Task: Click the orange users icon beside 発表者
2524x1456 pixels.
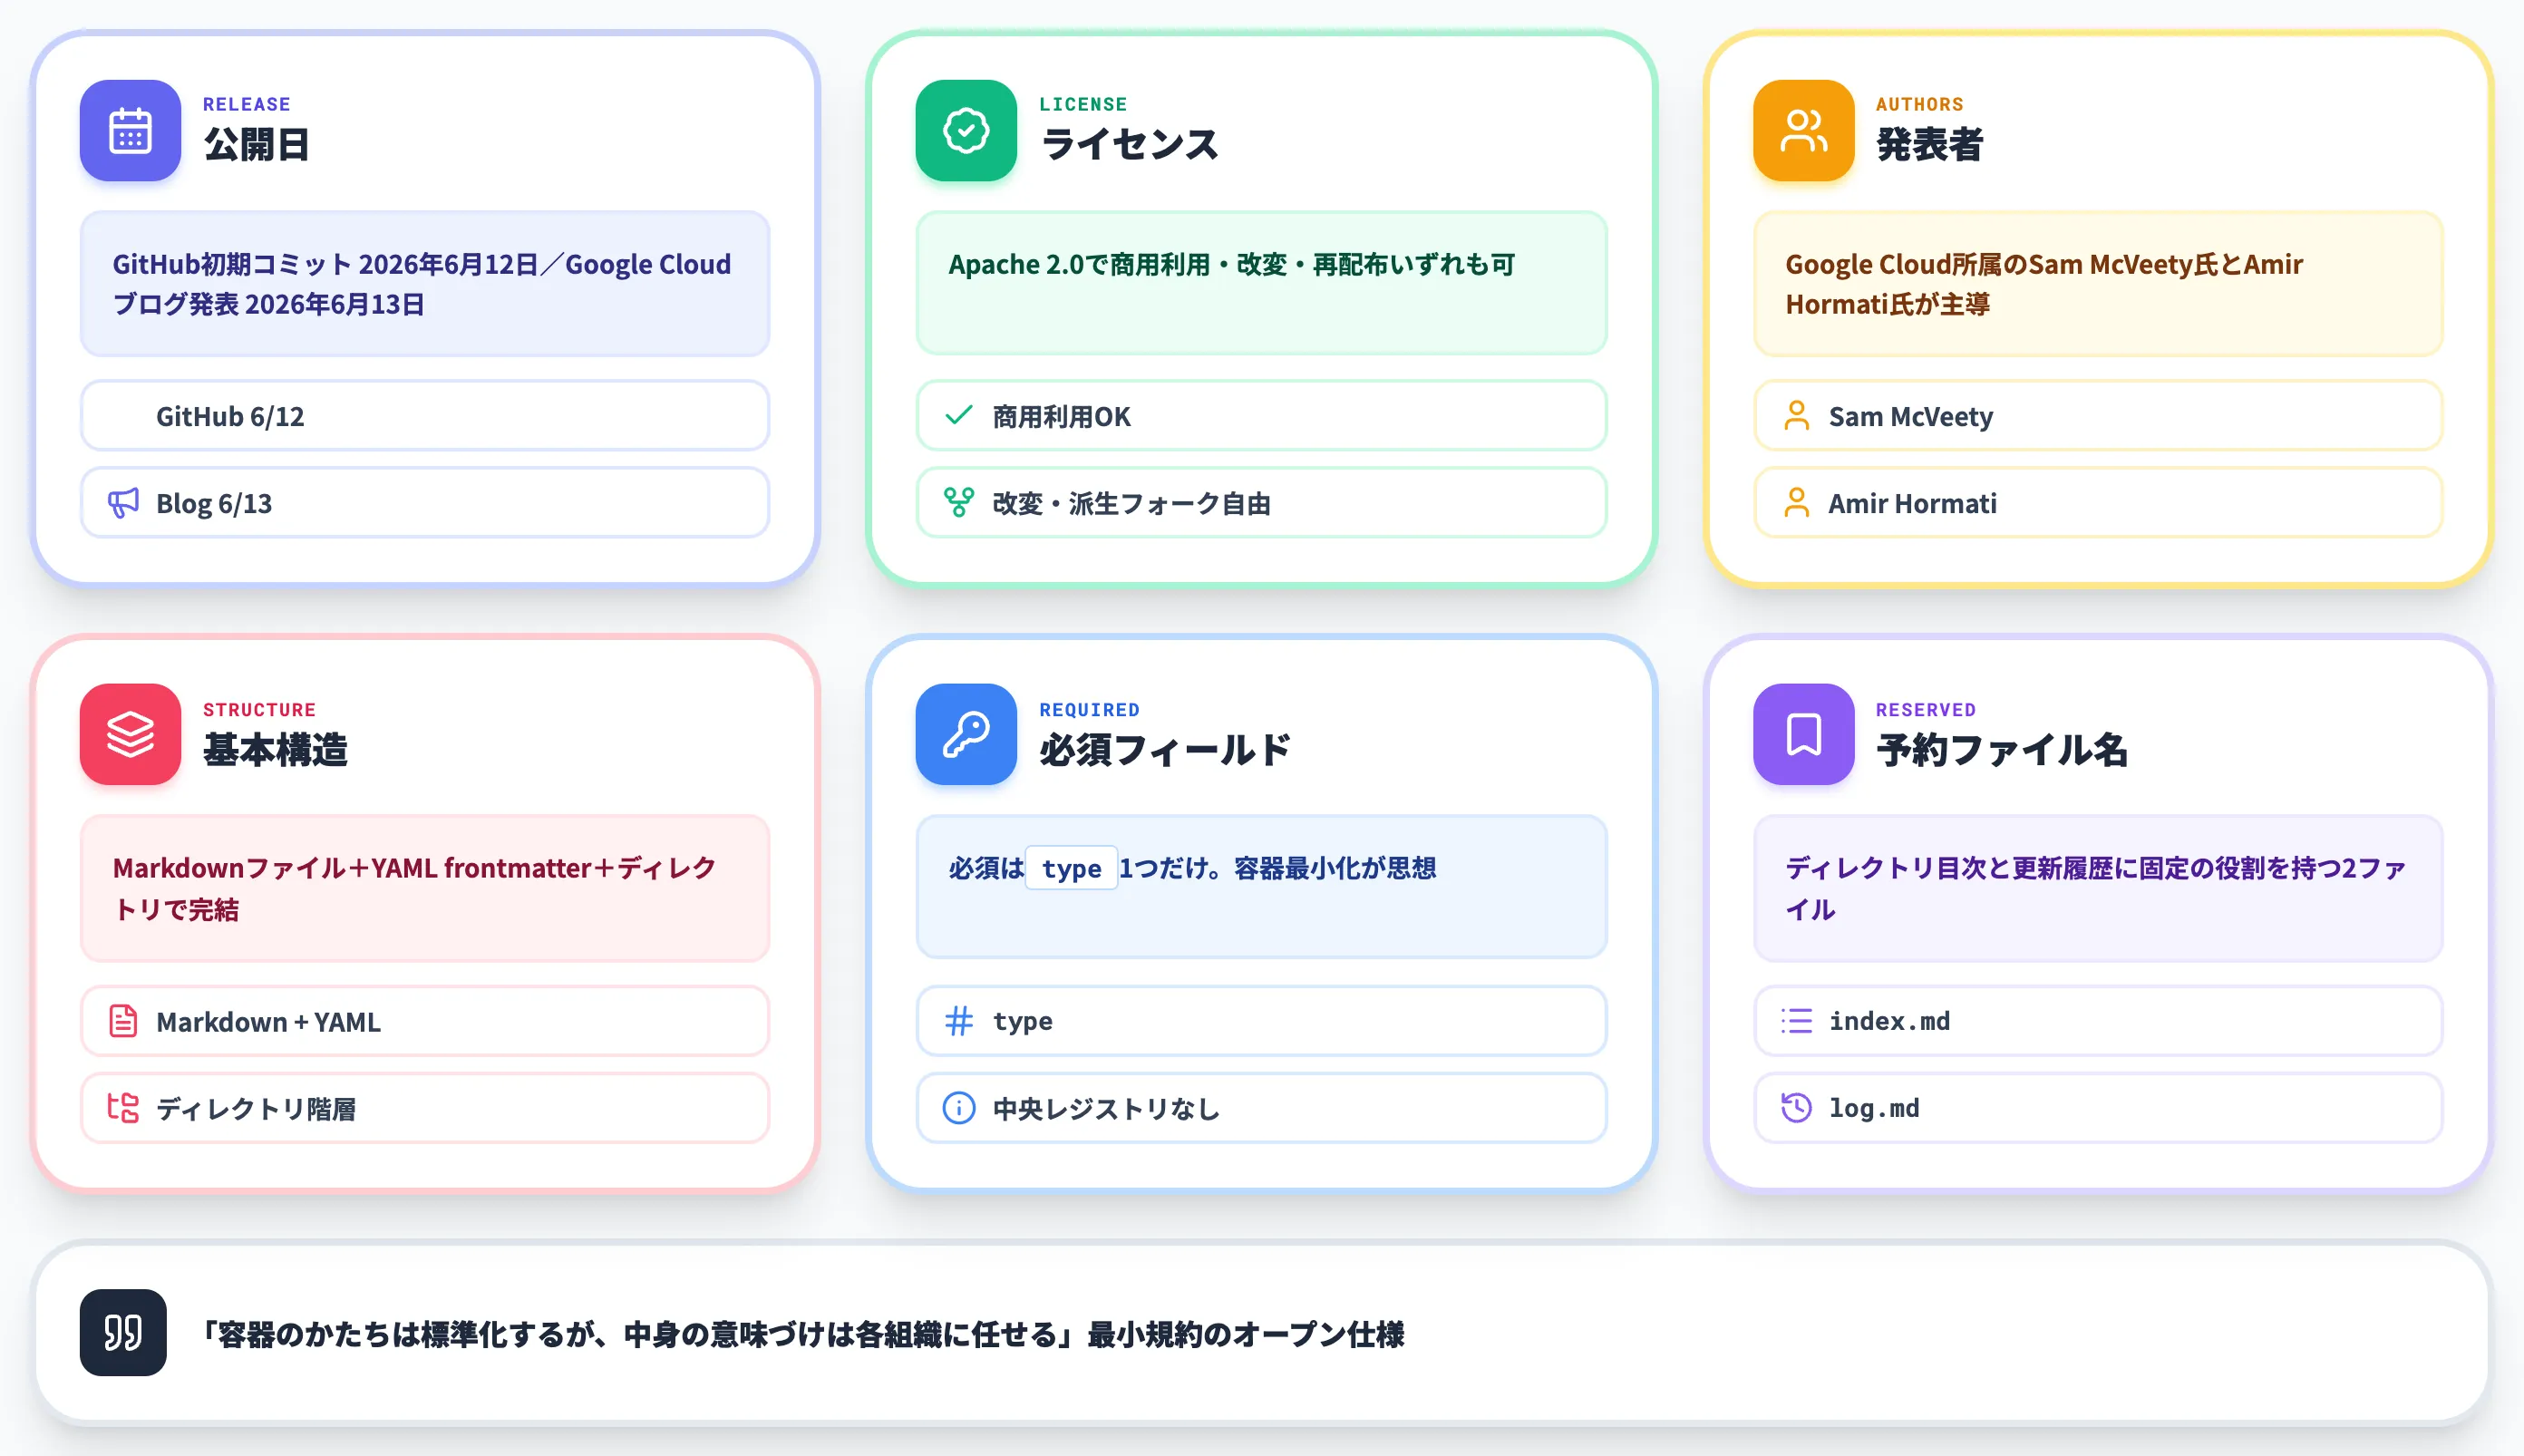Action: point(1803,130)
